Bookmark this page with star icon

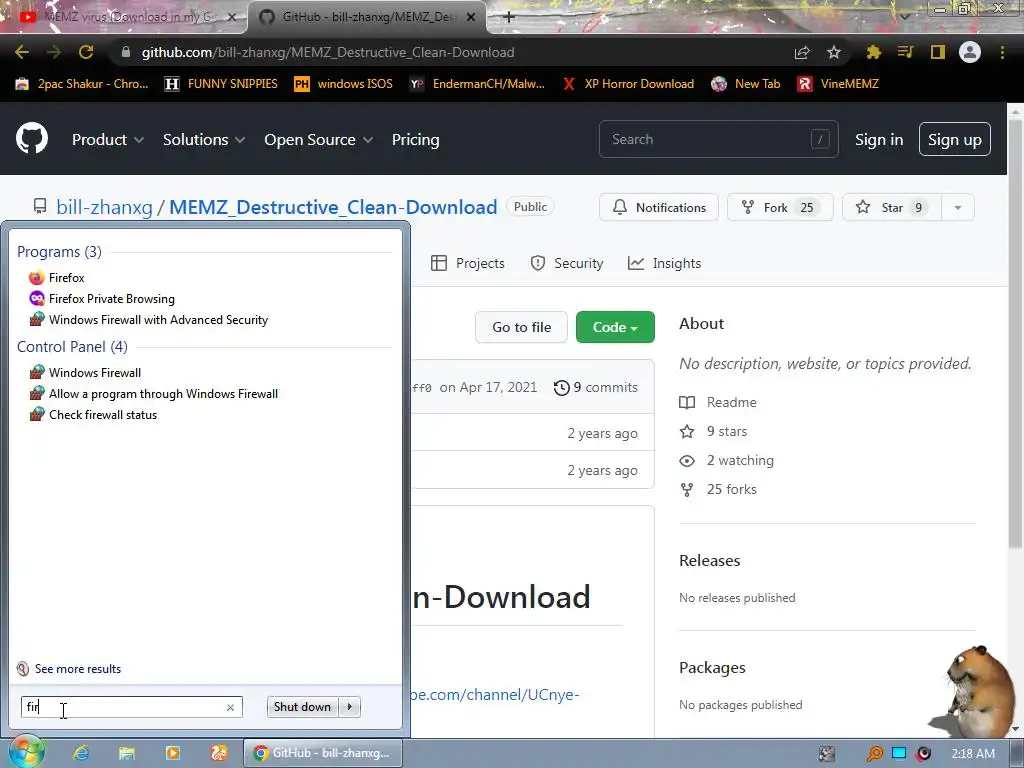coord(834,52)
